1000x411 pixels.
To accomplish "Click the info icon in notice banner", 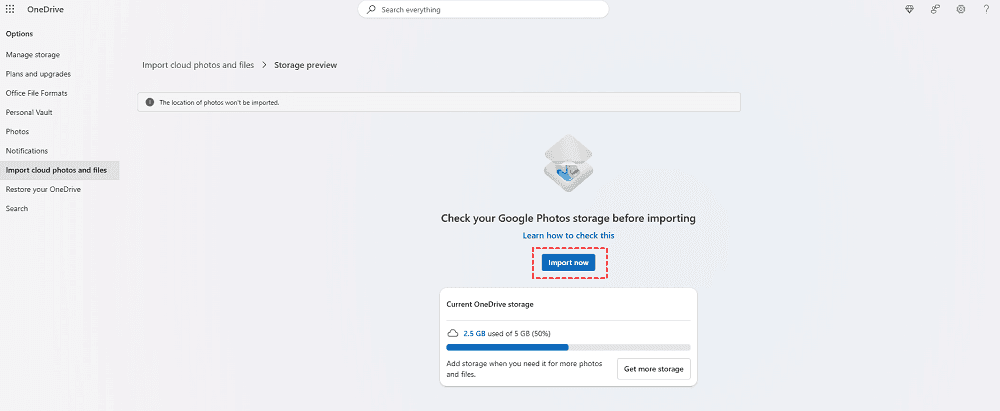I will click(x=150, y=102).
